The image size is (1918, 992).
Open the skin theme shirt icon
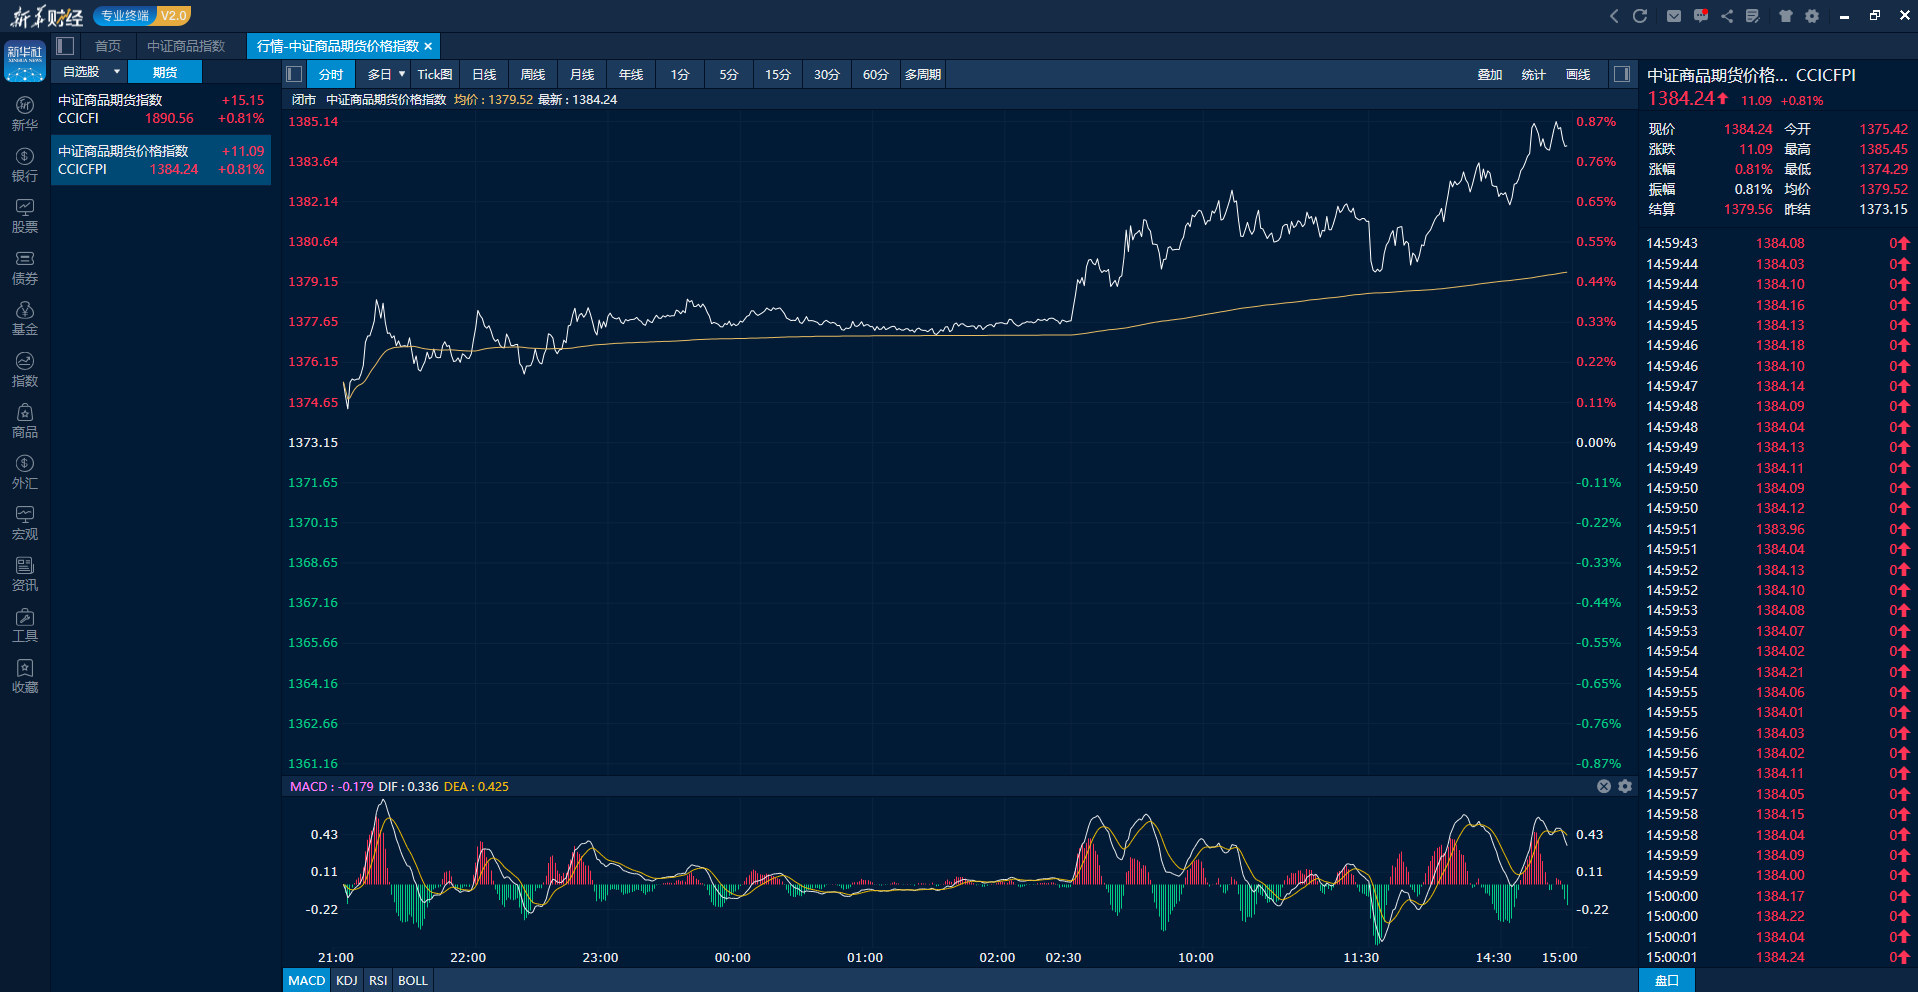[x=1786, y=16]
